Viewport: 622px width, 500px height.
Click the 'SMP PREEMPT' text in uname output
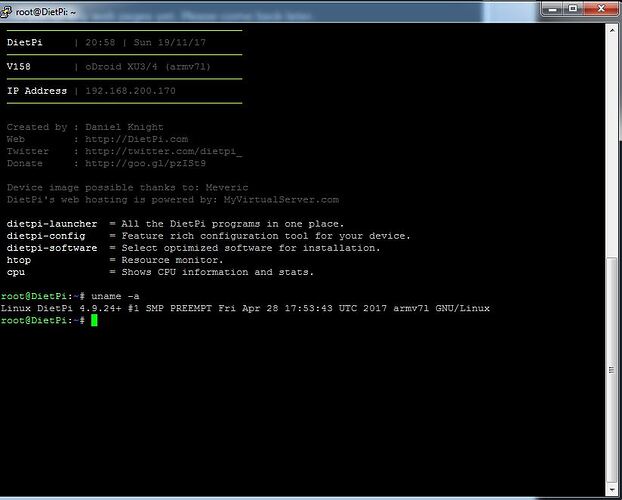click(179, 308)
